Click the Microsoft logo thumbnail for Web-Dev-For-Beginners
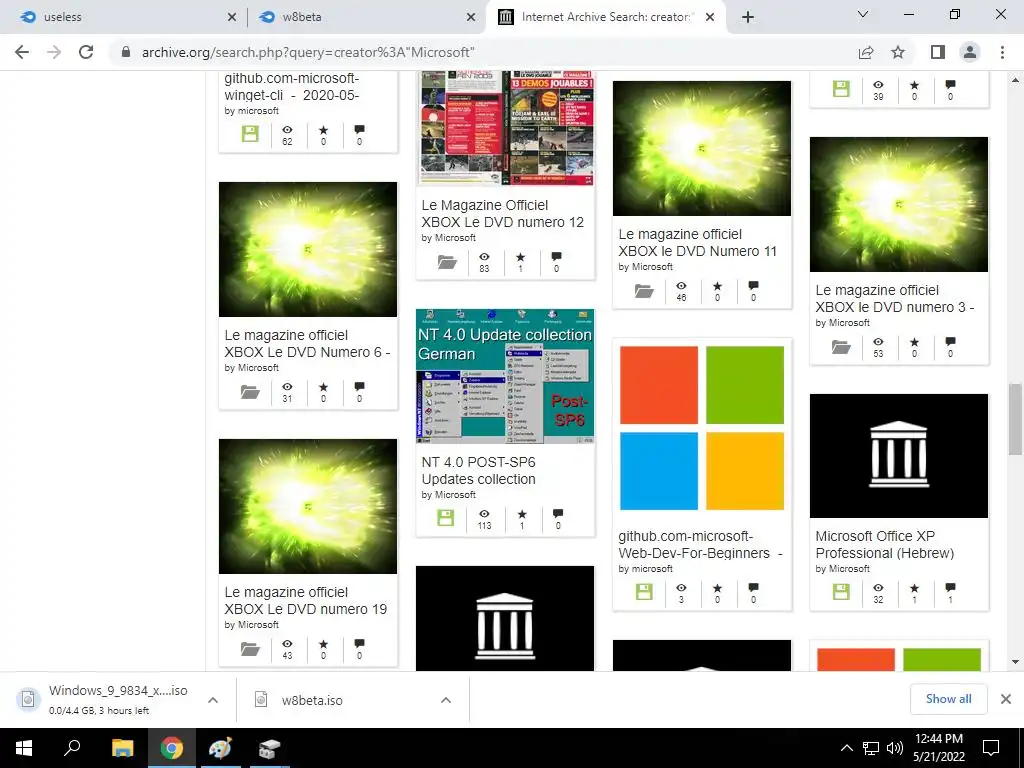The height and width of the screenshot is (768, 1024). (702, 428)
